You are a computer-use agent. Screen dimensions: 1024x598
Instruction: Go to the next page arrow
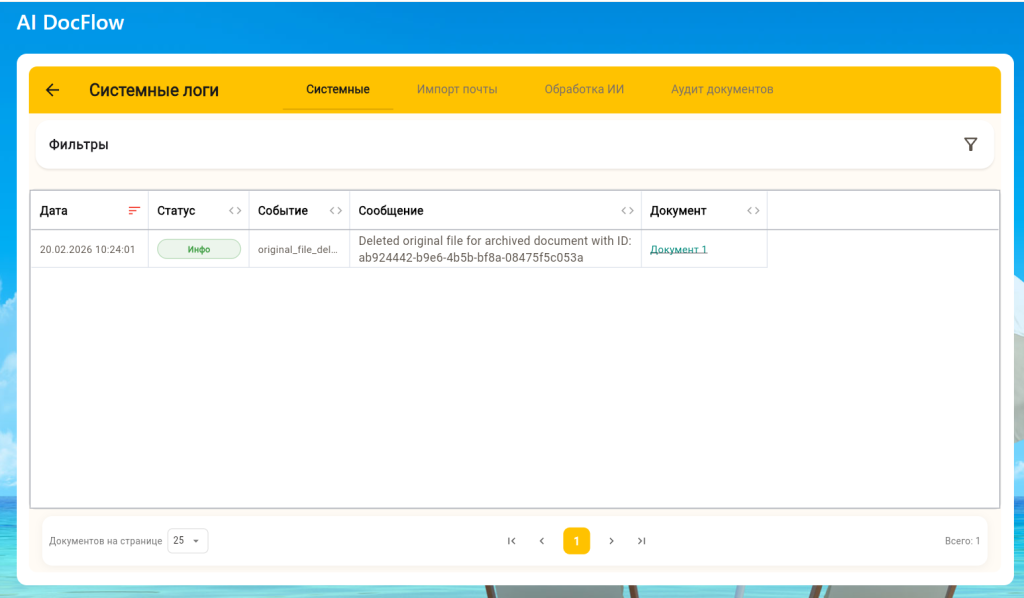(x=611, y=541)
